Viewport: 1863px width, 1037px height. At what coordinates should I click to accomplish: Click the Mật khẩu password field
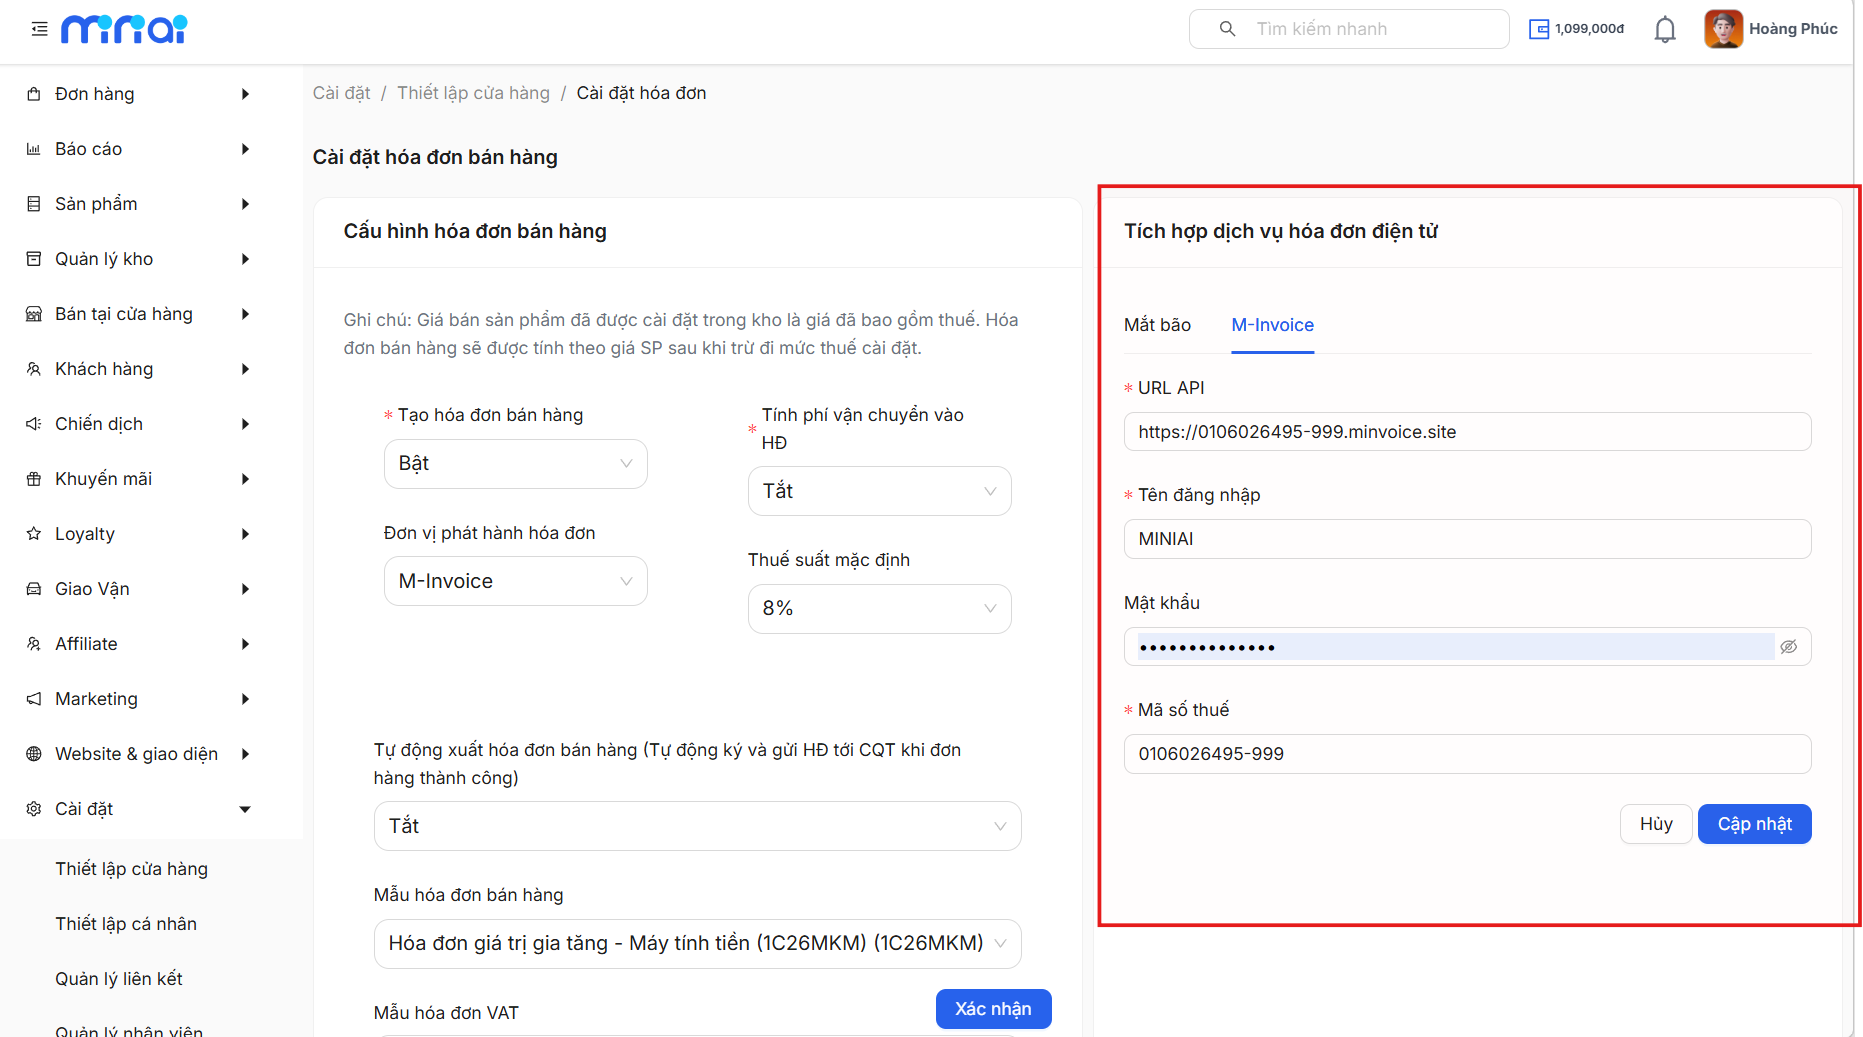[x=1468, y=647]
